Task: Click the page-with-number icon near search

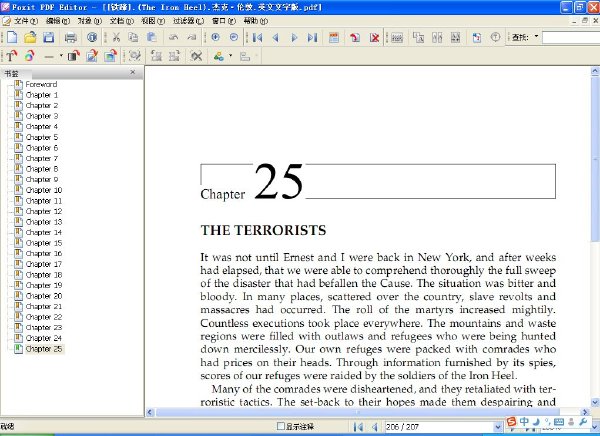Action: click(x=476, y=37)
